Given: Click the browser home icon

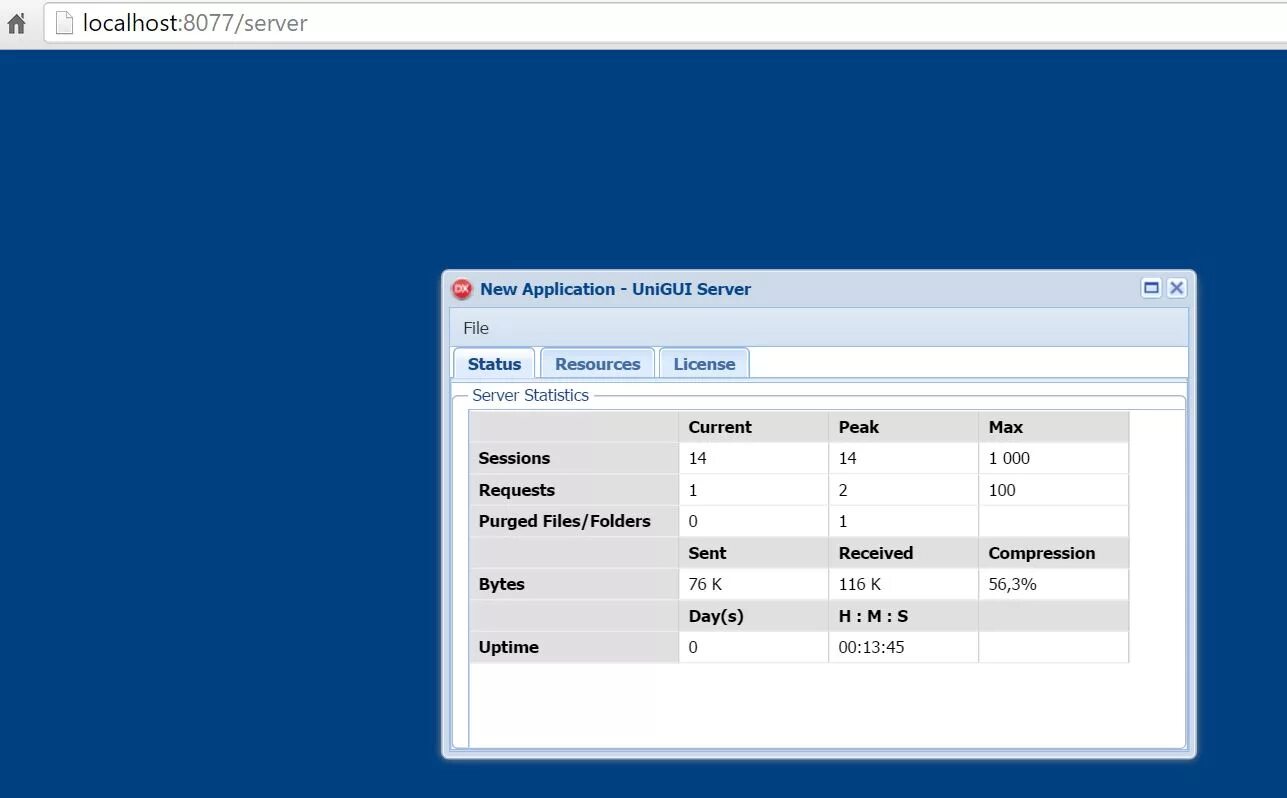Looking at the screenshot, I should tap(16, 23).
